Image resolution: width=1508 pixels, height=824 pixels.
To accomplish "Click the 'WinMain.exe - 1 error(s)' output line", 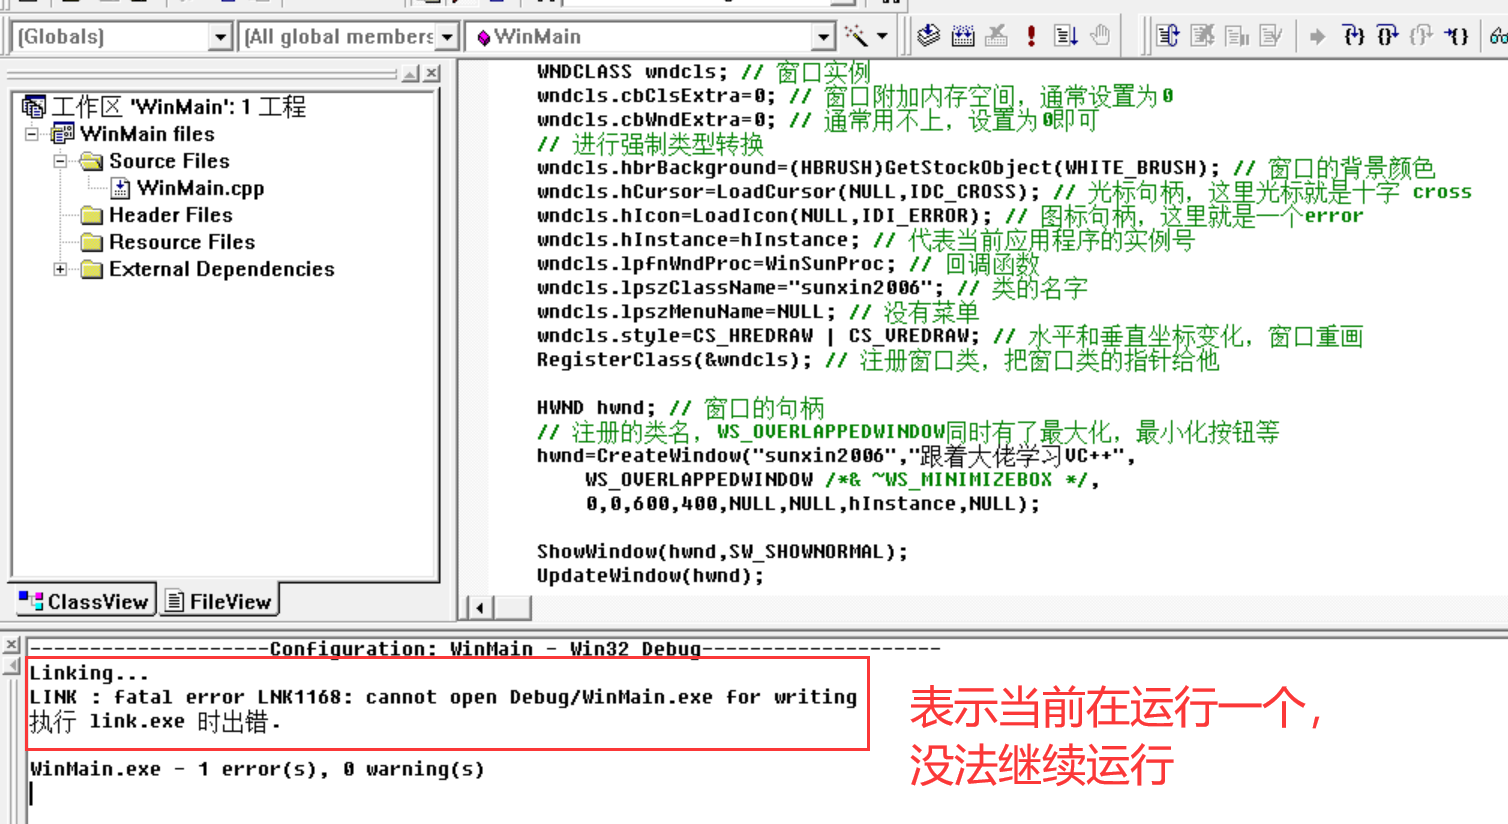I will point(257,769).
